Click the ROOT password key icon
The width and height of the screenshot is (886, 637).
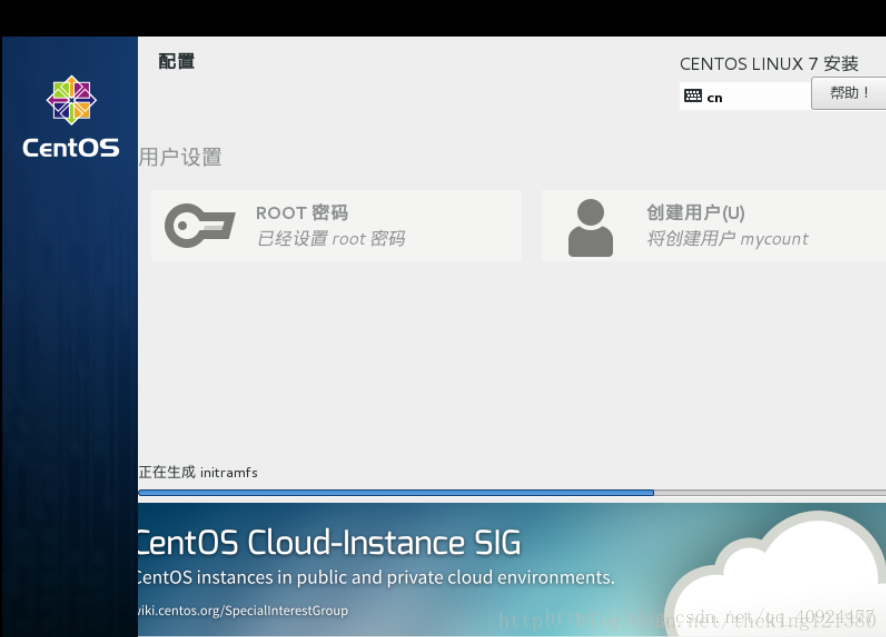pos(199,226)
